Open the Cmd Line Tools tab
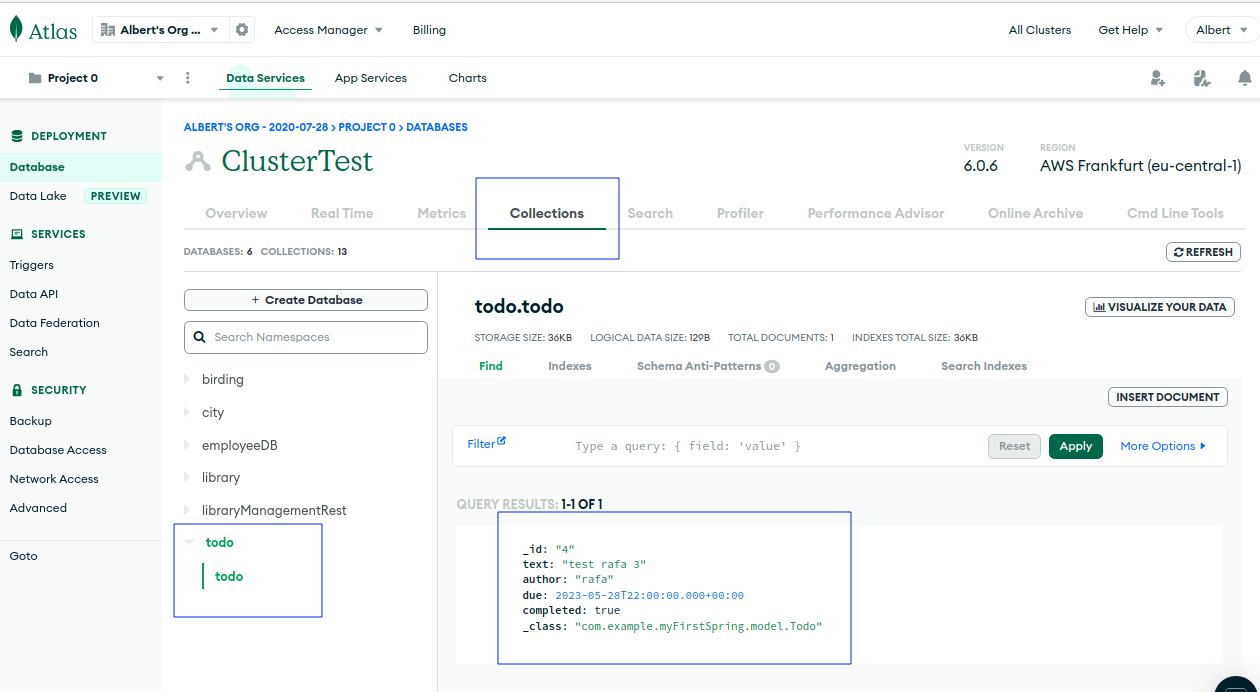The width and height of the screenshot is (1260, 692). click(1175, 213)
